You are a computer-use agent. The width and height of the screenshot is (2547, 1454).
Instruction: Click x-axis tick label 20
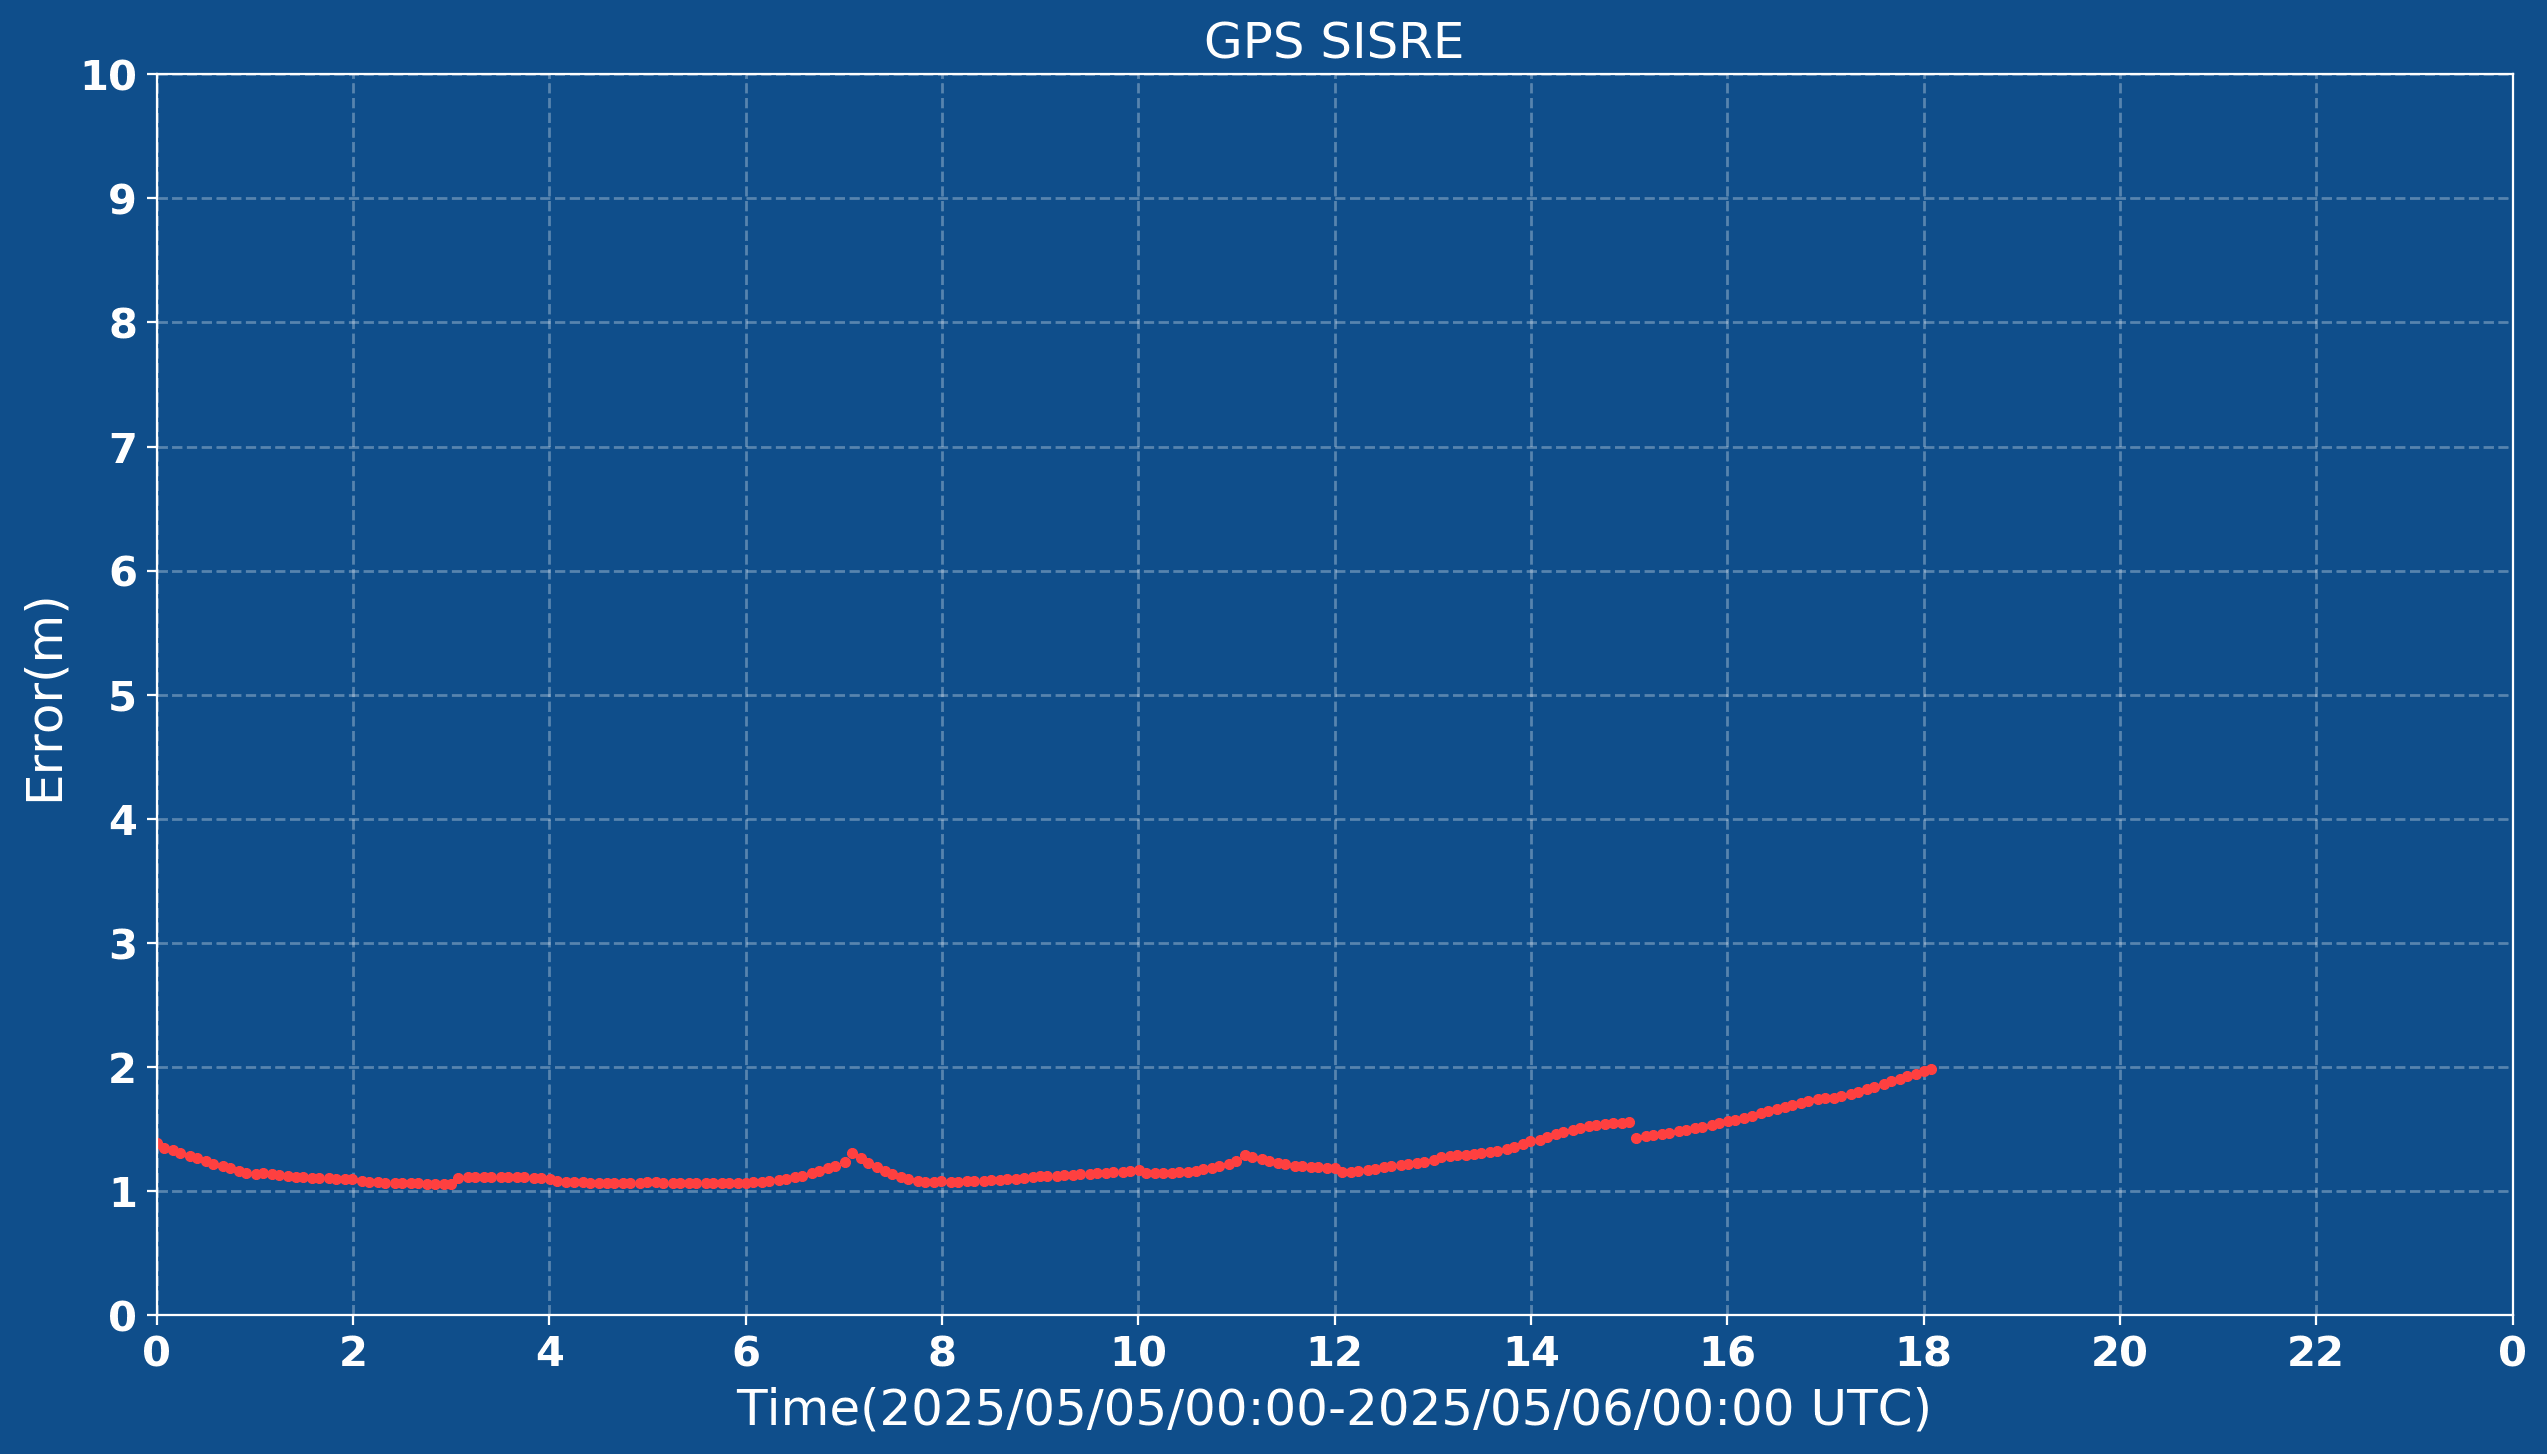pos(2120,1353)
